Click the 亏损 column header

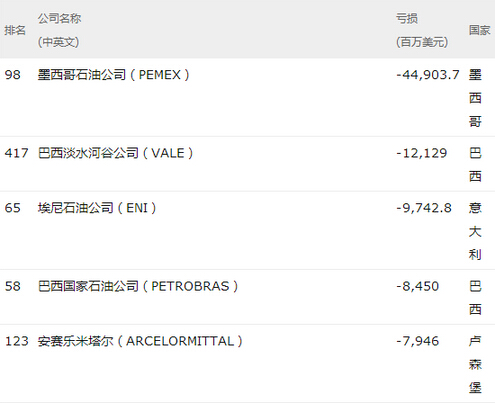point(422,30)
